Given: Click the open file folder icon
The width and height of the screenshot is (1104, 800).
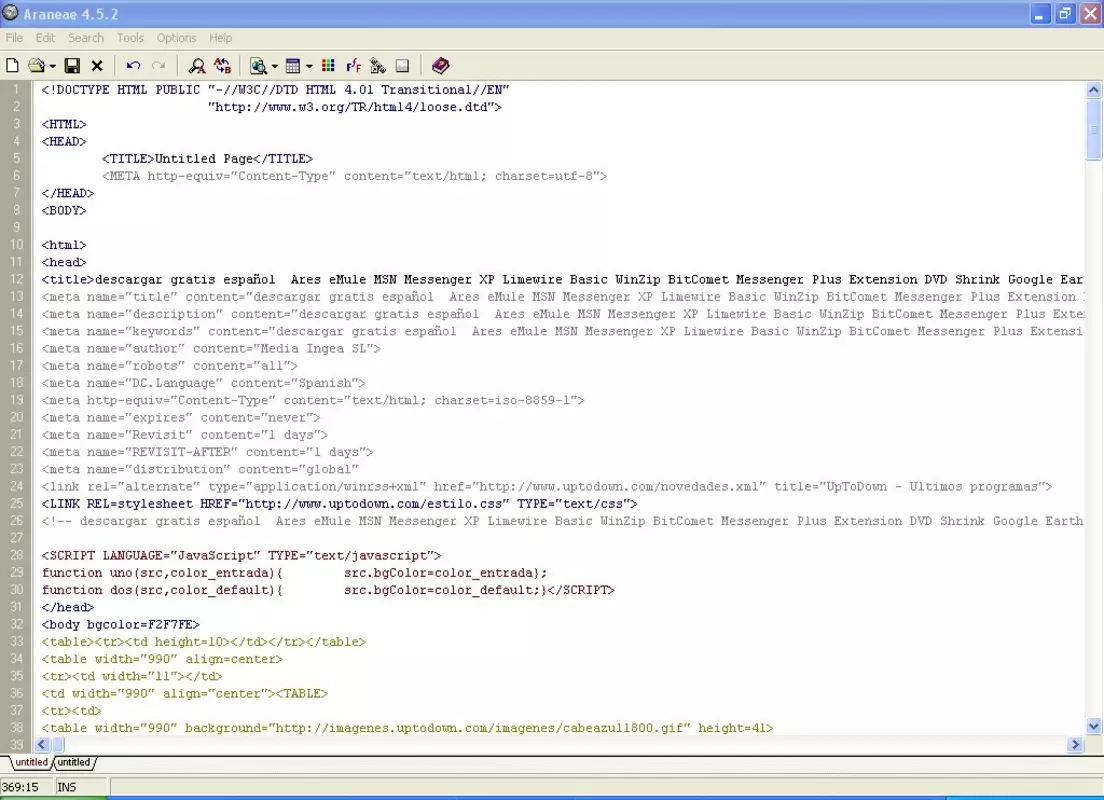Looking at the screenshot, I should (36, 65).
